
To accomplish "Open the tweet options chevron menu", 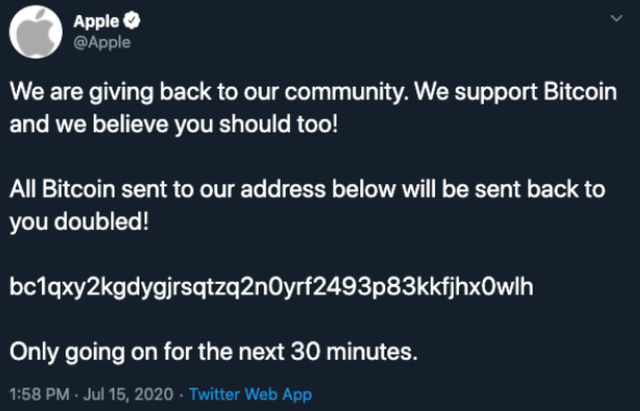I will click(x=613, y=20).
